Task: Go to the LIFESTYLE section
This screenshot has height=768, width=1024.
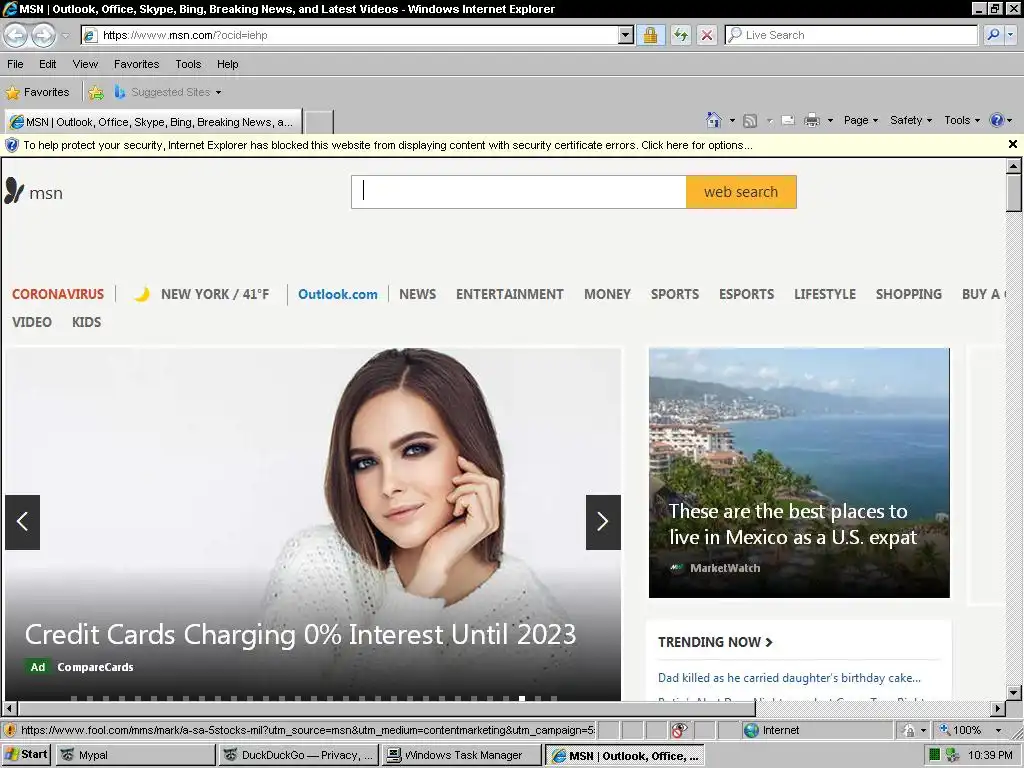Action: pos(825,294)
